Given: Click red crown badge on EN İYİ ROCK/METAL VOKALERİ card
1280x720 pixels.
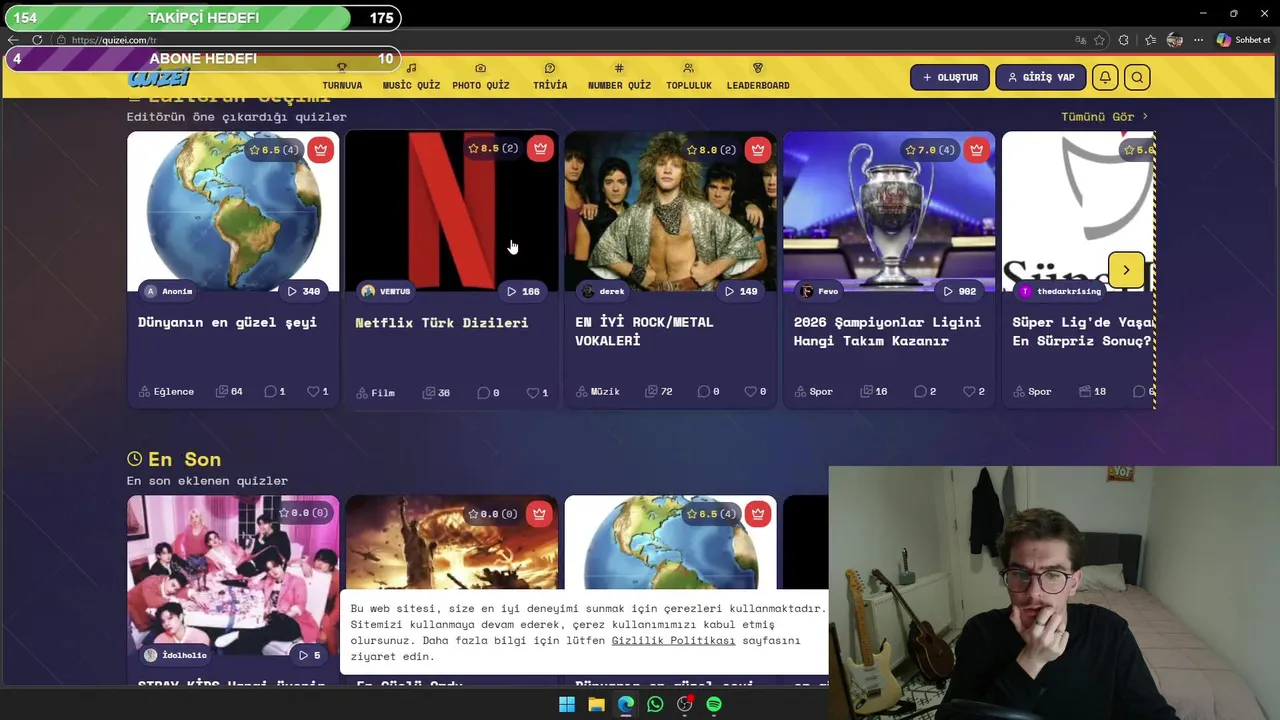Looking at the screenshot, I should 757,150.
